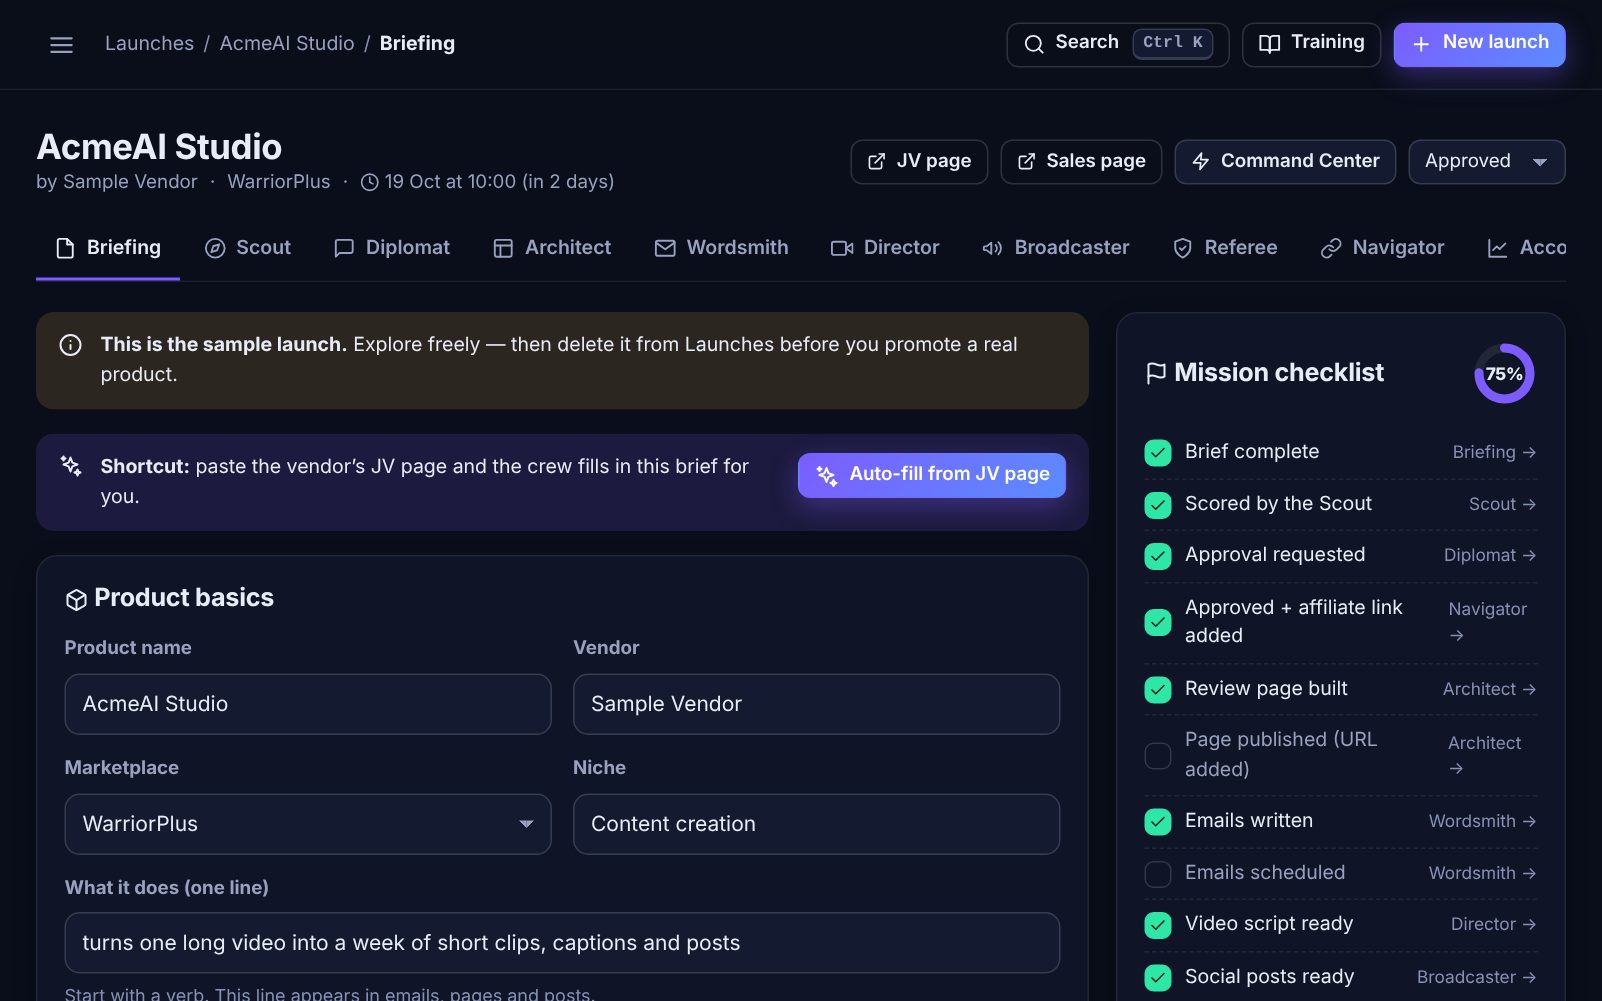Click the external-link icon on JV page
1602x1001 pixels.
click(876, 162)
